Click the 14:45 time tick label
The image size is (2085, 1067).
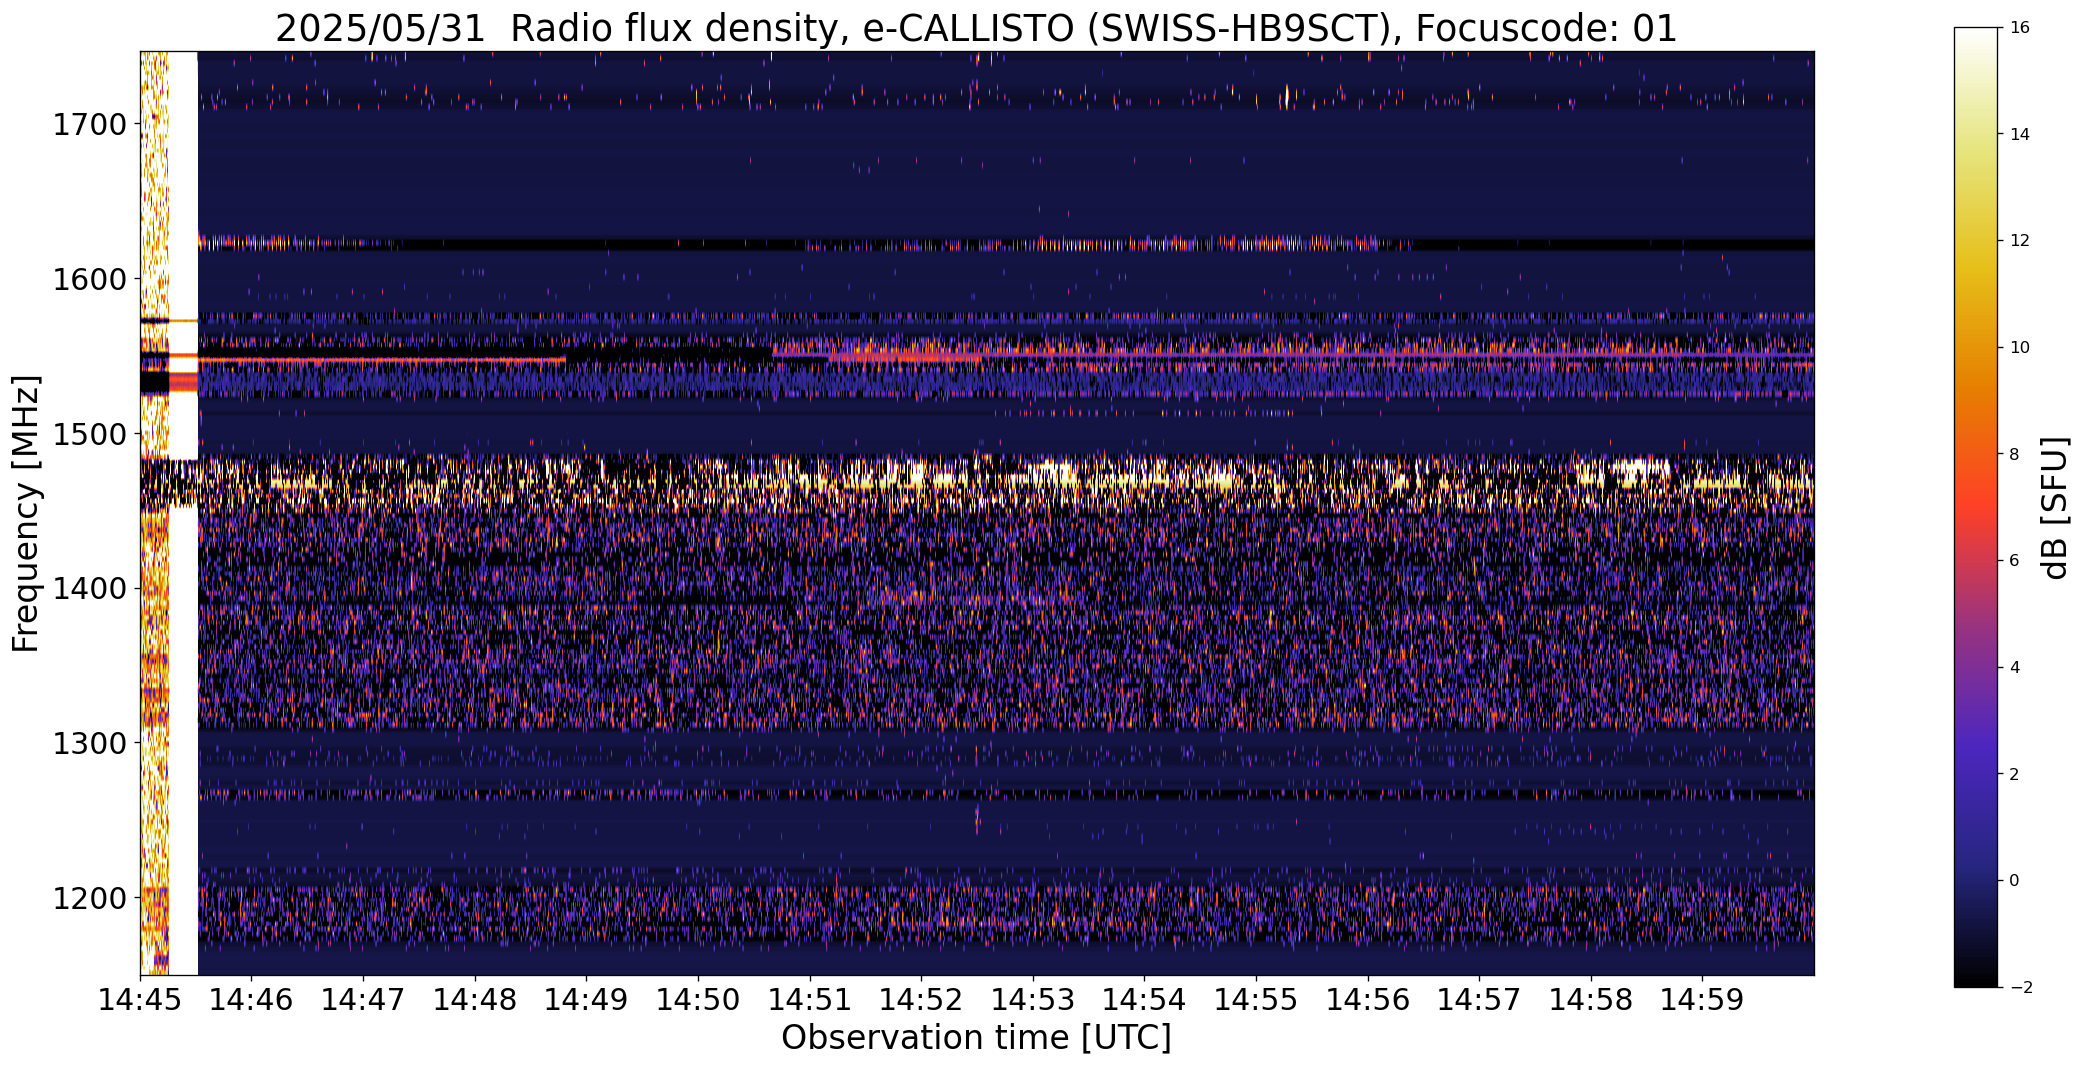pyautogui.click(x=140, y=999)
